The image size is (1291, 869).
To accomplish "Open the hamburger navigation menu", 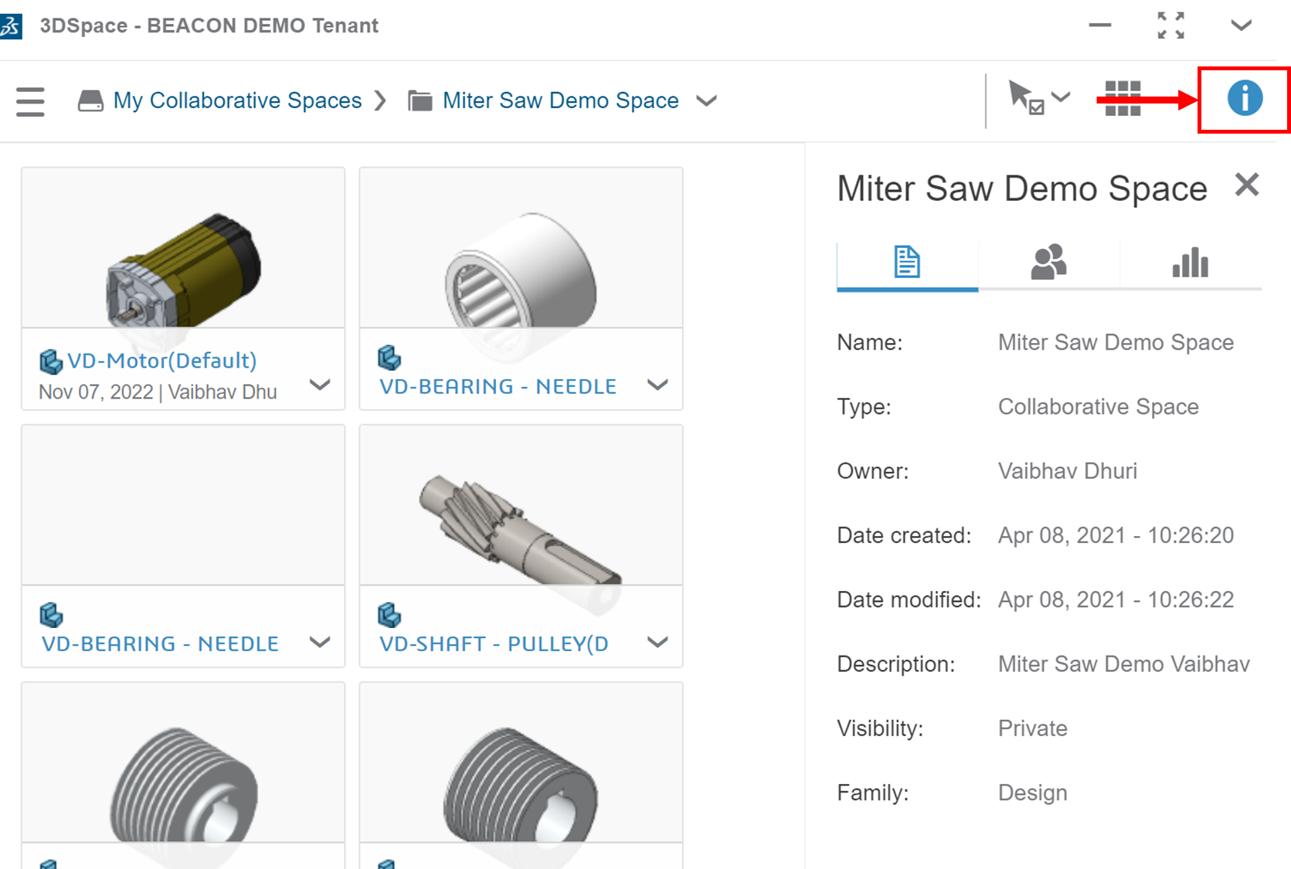I will [30, 101].
